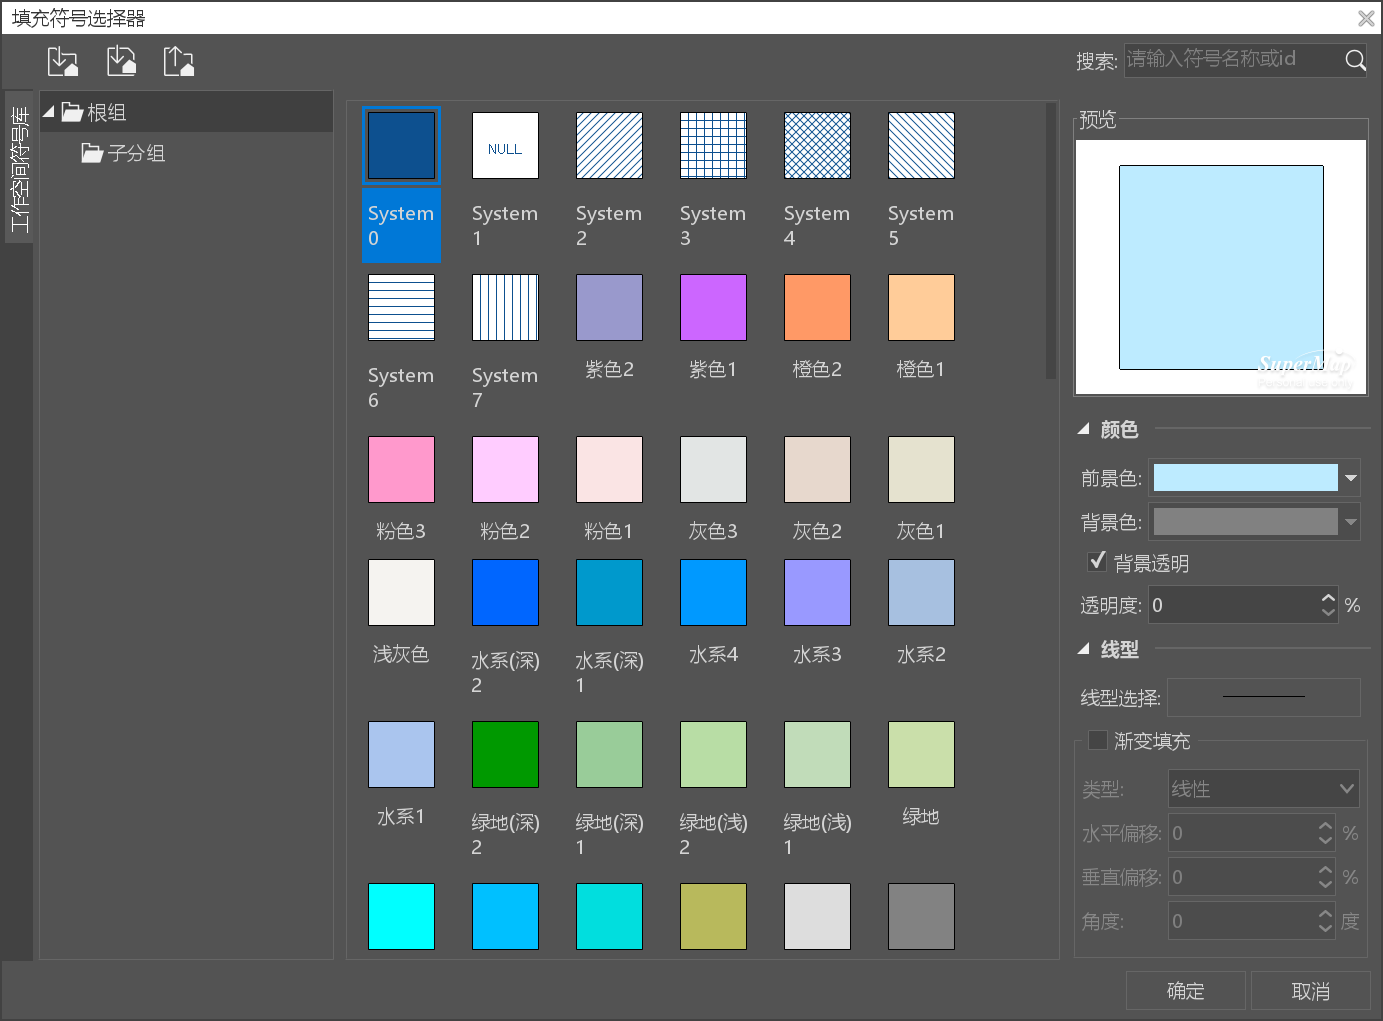Switch to the 工作空间符号库 side tab
The image size is (1383, 1021).
pos(19,168)
